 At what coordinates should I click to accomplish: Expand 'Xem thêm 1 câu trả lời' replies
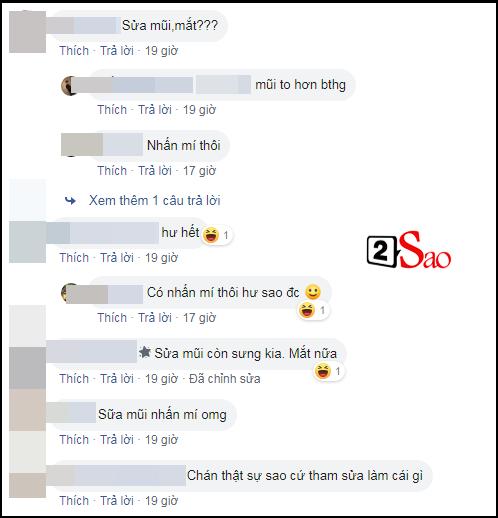[155, 200]
